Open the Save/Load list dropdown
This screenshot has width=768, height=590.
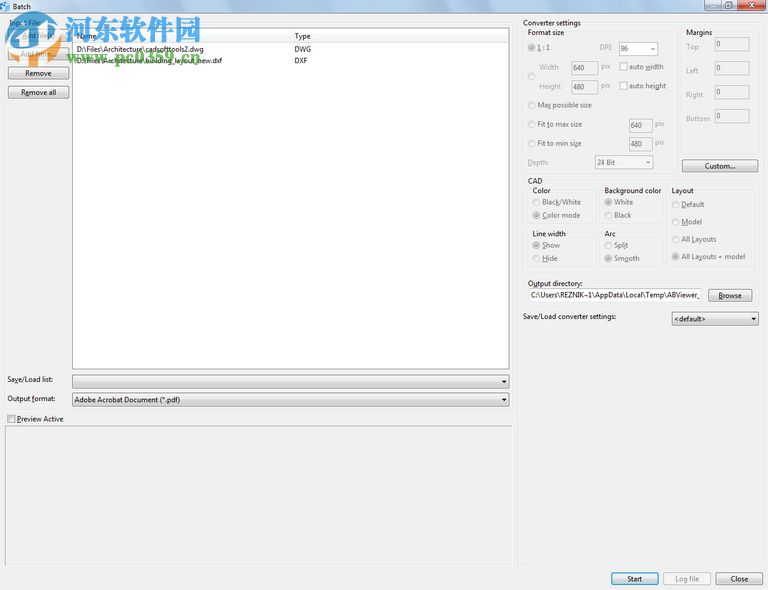coord(290,381)
